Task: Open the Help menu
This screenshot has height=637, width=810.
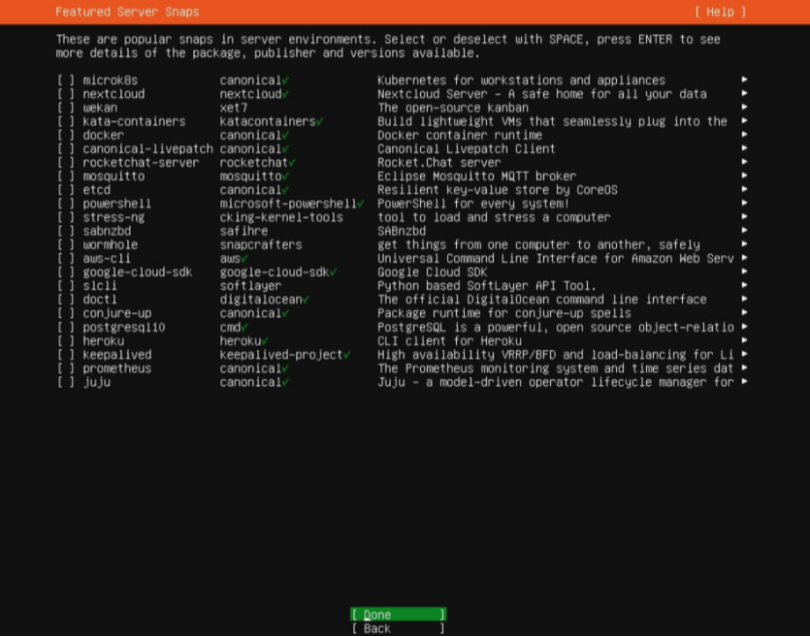Action: pyautogui.click(x=719, y=12)
